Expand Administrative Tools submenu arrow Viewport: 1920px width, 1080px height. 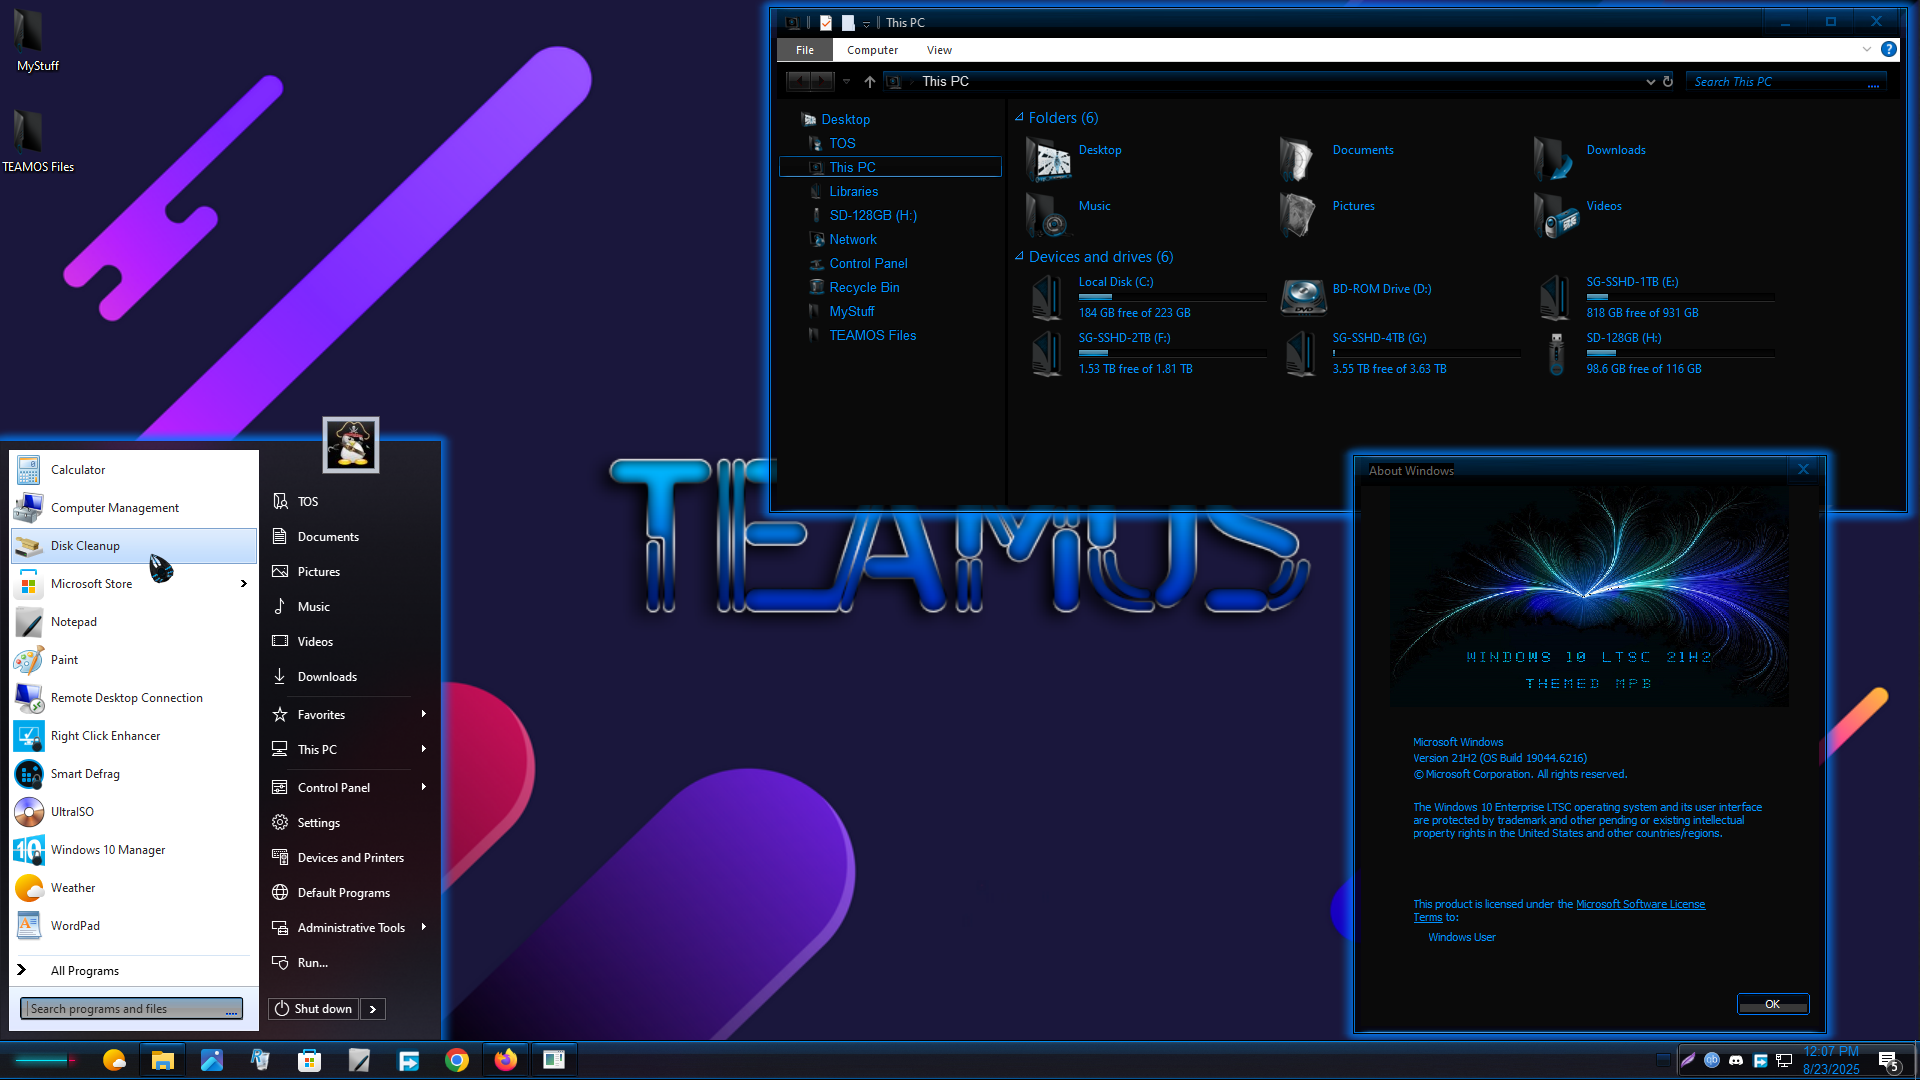[x=424, y=927]
